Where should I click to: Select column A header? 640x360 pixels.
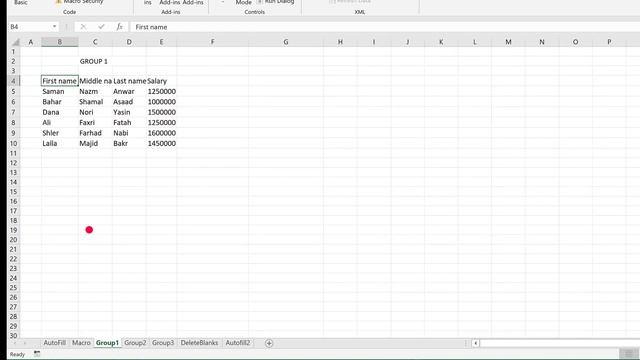[x=31, y=42]
